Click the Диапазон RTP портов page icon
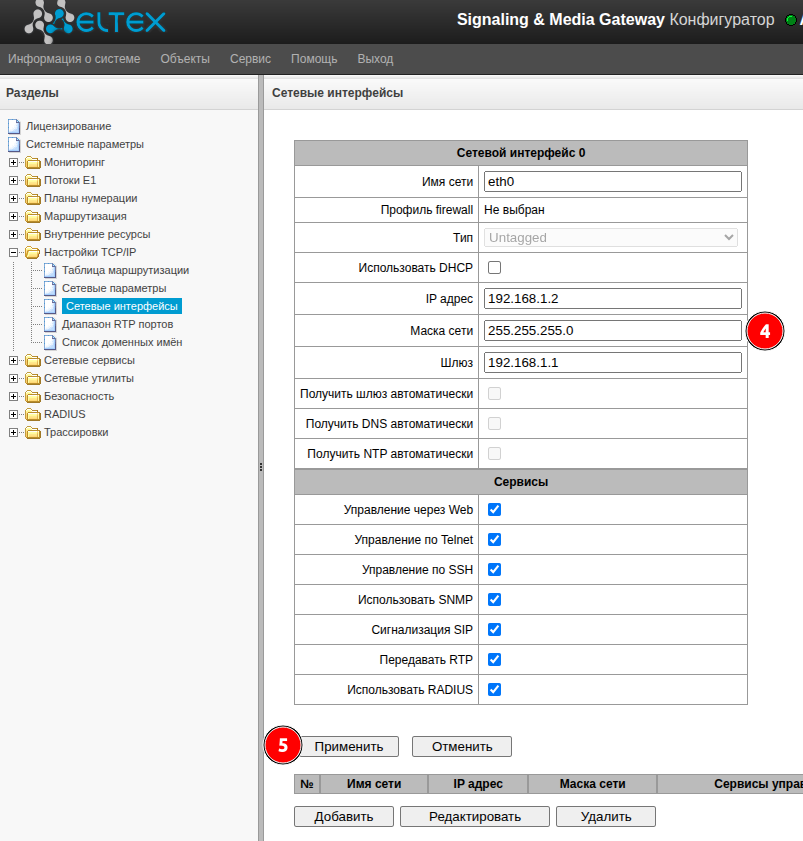 click(51, 324)
